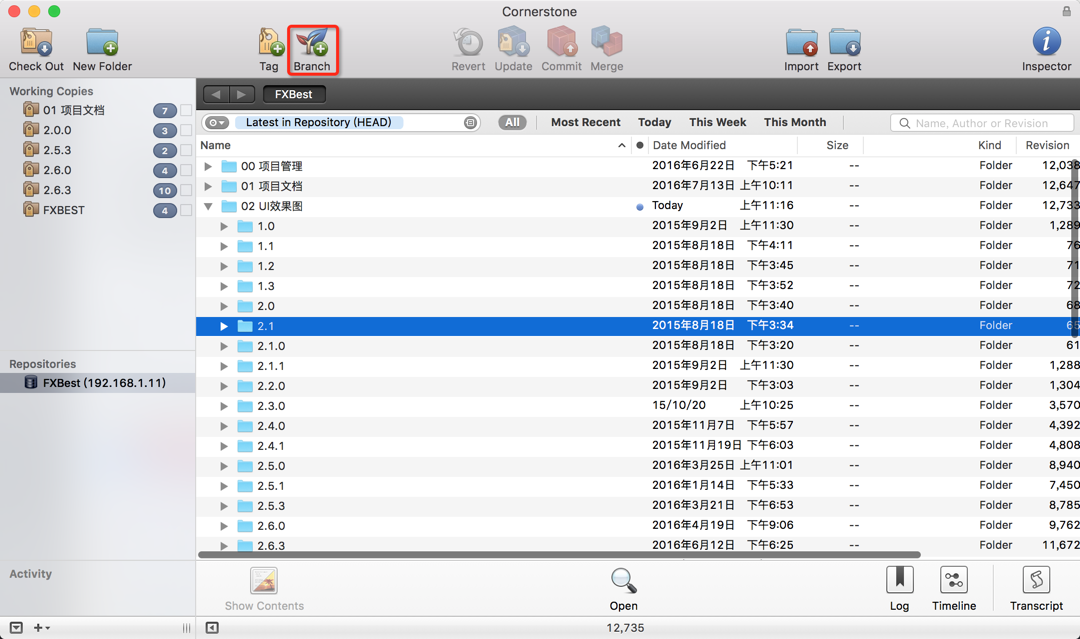The image size is (1080, 639).
Task: Select working copy 01 项目文档
Action: click(x=74, y=110)
